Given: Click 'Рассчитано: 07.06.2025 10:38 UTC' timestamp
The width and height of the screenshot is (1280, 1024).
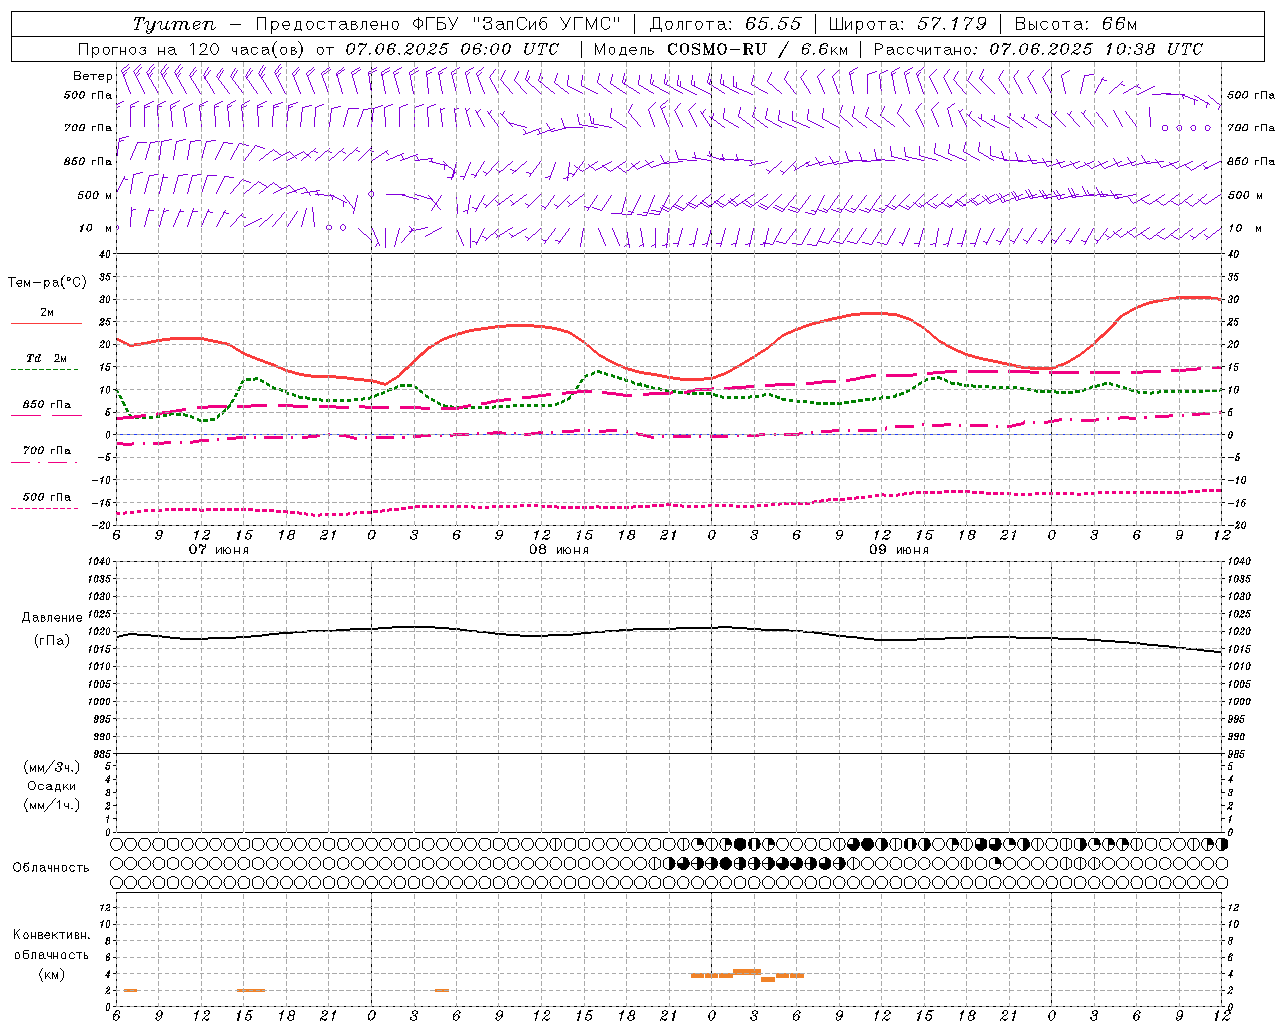Looking at the screenshot, I should click(1038, 49).
